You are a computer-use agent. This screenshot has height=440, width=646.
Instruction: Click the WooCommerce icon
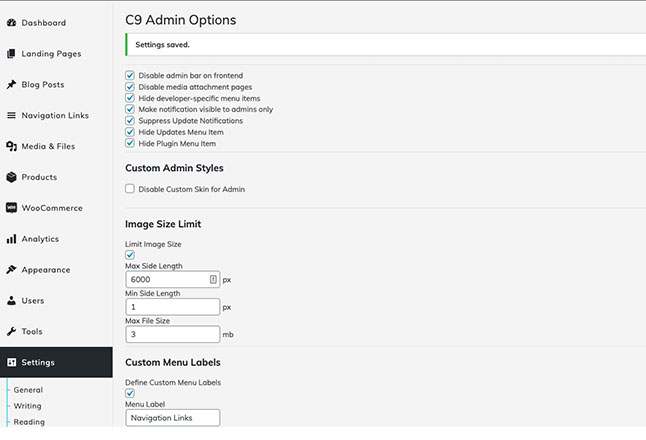click(x=12, y=208)
